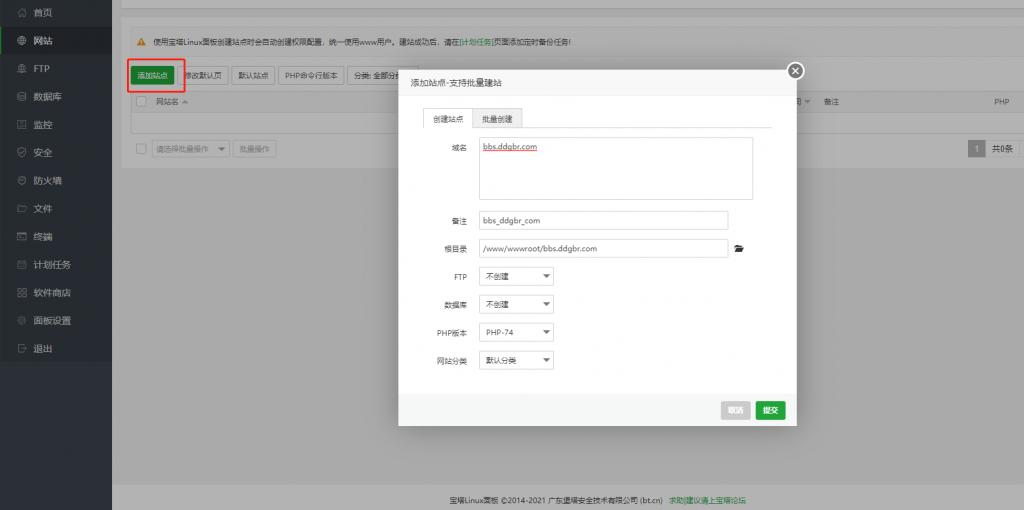Click the grid icon beside 软件商店
This screenshot has width=1024, height=510.
[x=22, y=293]
